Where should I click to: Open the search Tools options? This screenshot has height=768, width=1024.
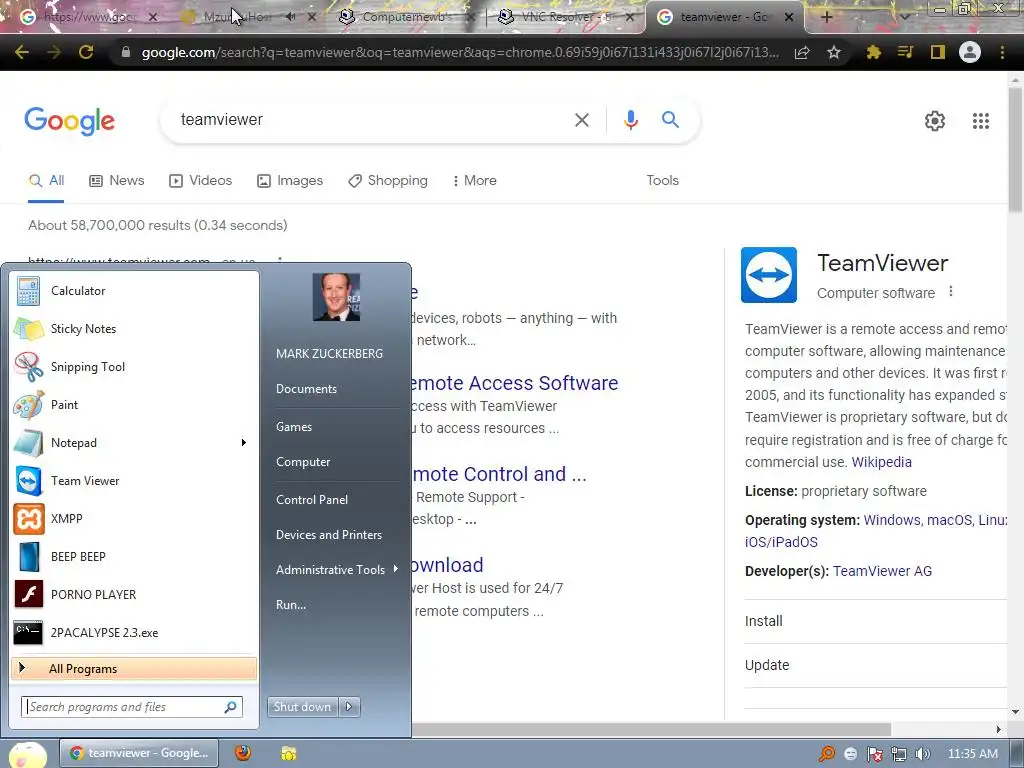[662, 181]
